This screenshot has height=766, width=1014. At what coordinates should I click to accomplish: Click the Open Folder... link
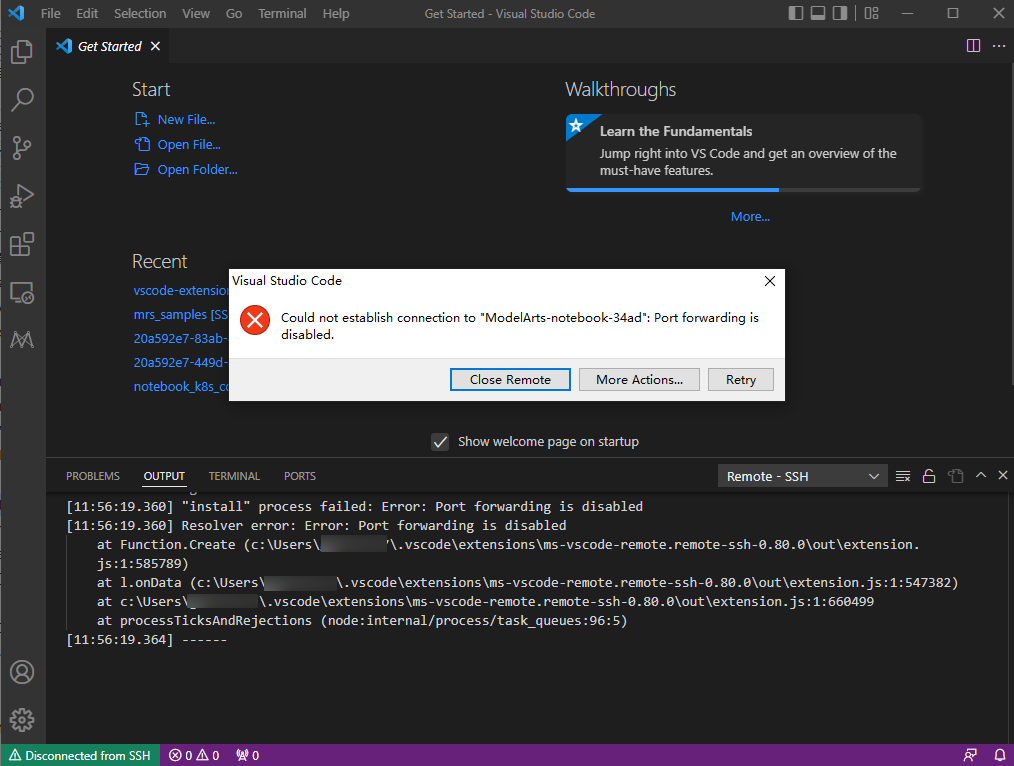(197, 169)
